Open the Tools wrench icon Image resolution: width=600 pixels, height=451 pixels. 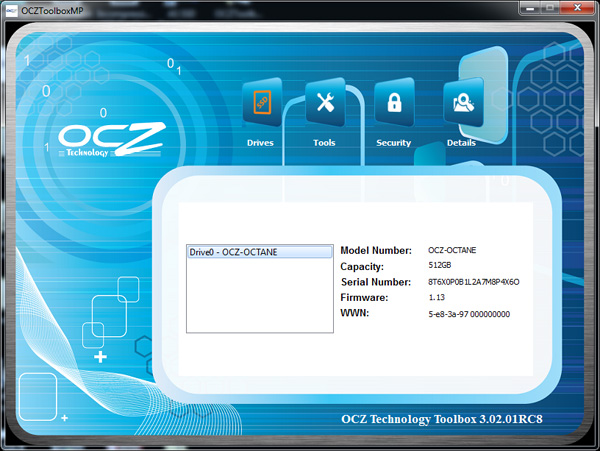click(326, 102)
